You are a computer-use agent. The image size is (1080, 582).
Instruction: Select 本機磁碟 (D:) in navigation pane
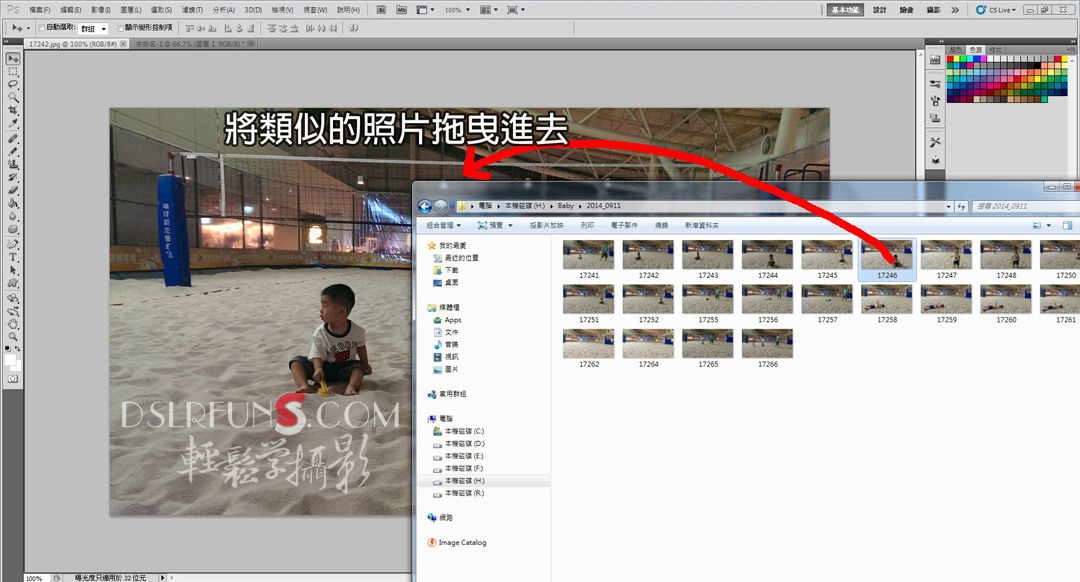tap(464, 443)
